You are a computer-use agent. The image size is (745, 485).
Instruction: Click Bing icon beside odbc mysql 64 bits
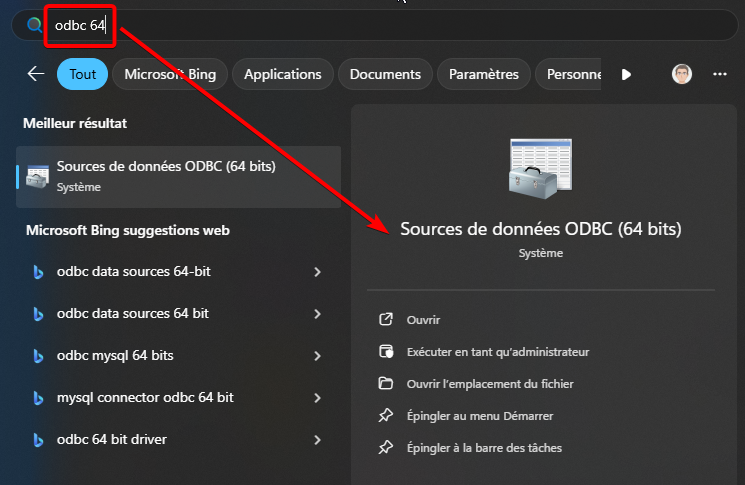[38, 356]
